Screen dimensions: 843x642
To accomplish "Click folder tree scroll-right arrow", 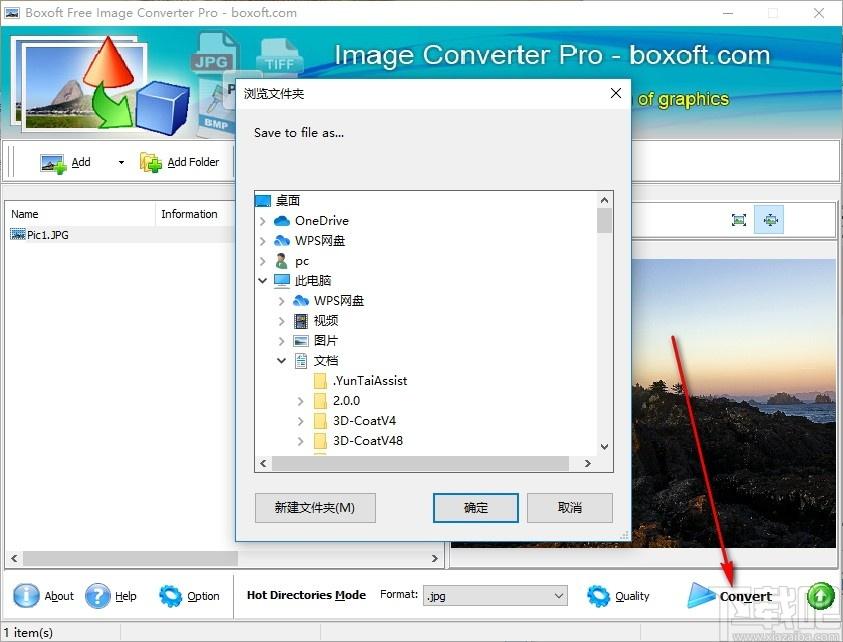I will [x=588, y=463].
